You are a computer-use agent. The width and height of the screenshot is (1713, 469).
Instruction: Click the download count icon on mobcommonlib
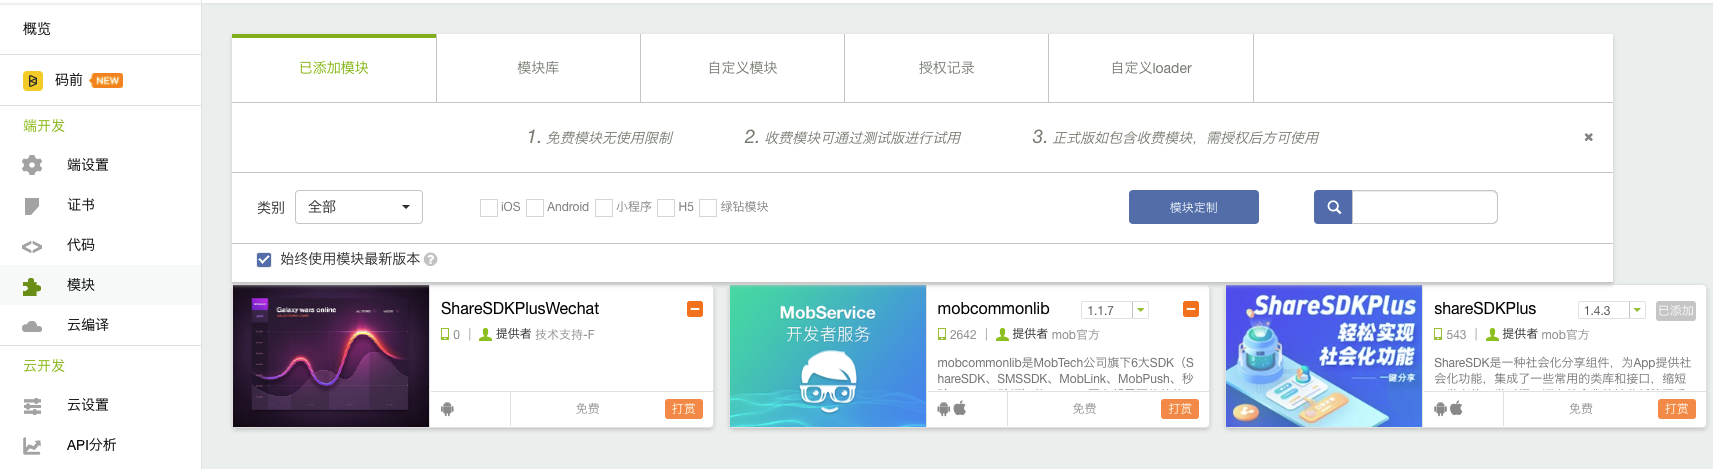(x=942, y=335)
